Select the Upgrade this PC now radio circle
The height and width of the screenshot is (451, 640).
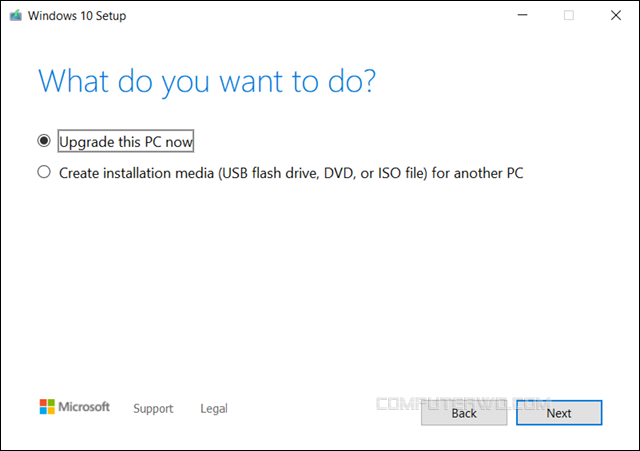(43, 141)
